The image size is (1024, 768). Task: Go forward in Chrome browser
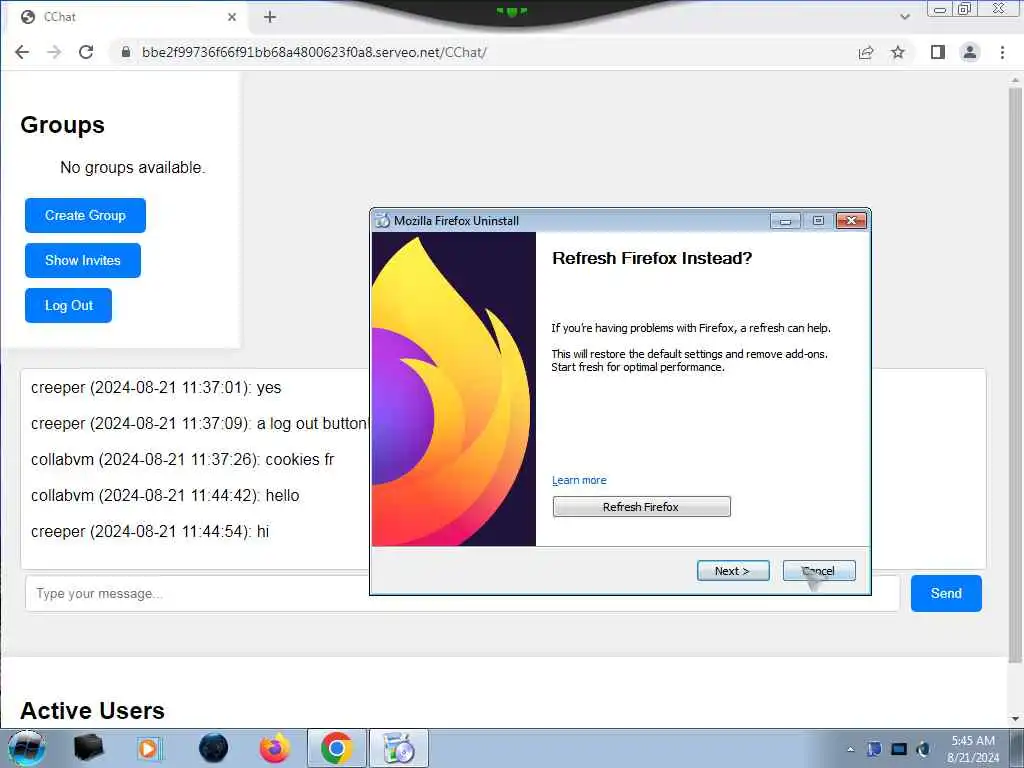tap(54, 52)
